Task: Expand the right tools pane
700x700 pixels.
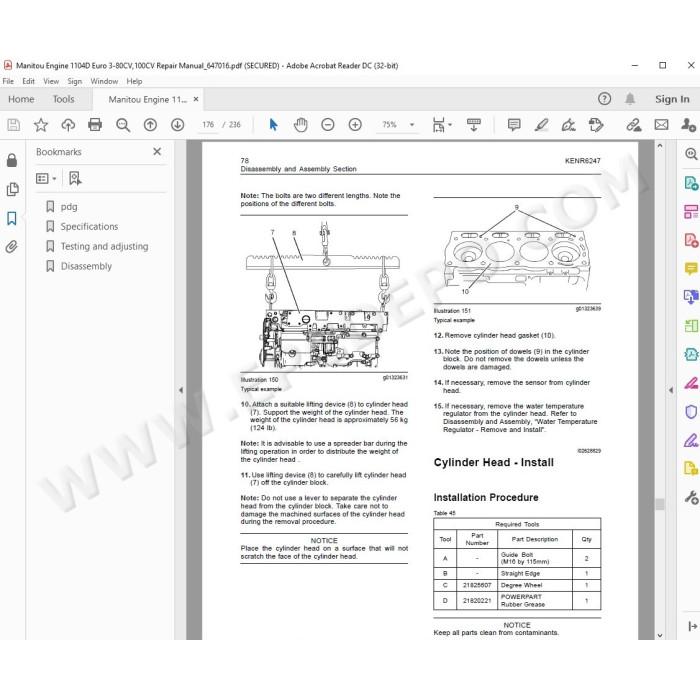Action: click(692, 626)
